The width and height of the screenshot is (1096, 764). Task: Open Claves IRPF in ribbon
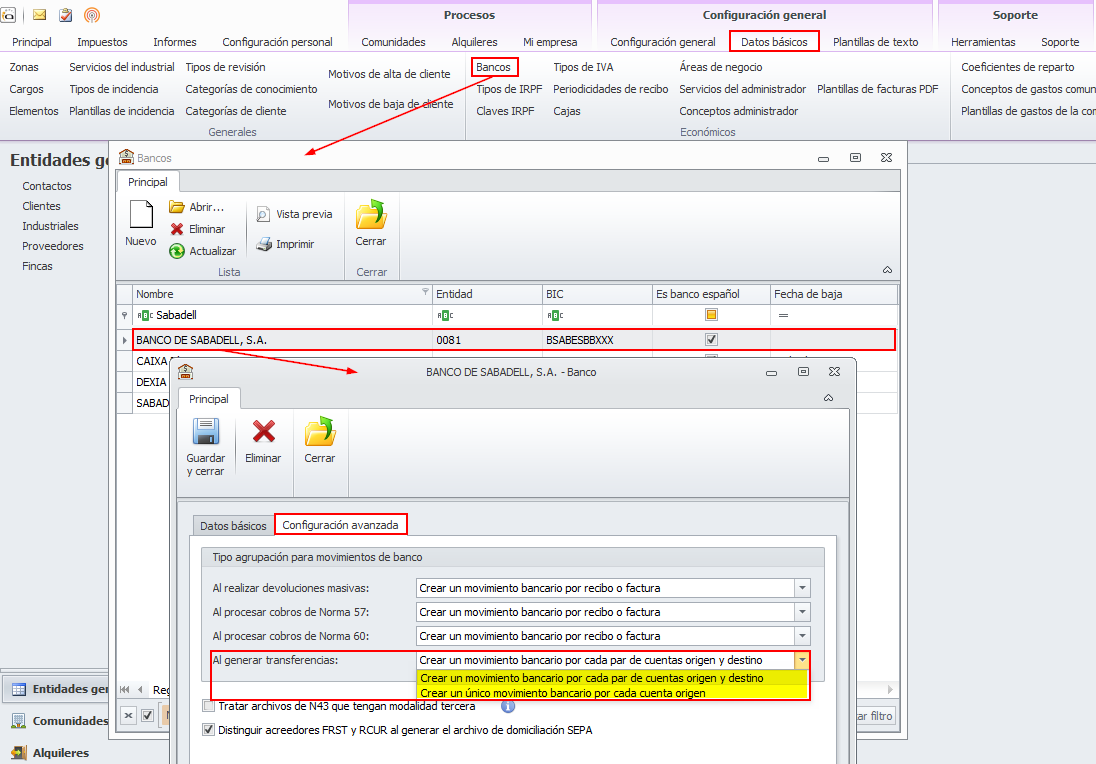tap(505, 111)
